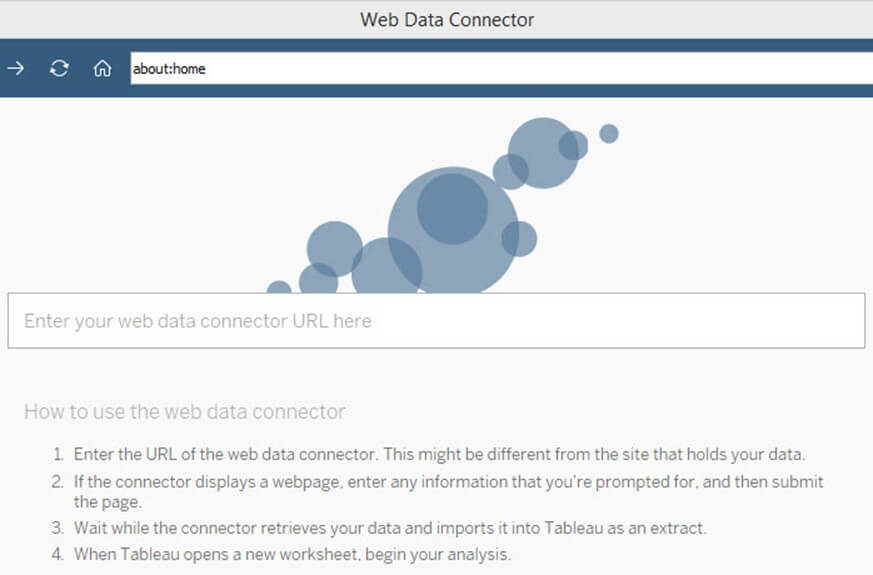Click the web data connector URL field
The width and height of the screenshot is (873, 575).
[436, 321]
